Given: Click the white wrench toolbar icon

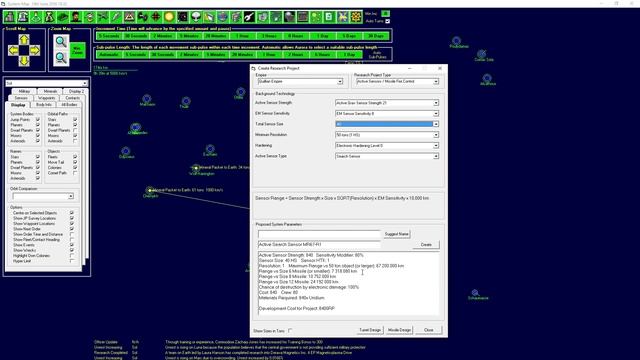Looking at the screenshot, I should [x=249, y=17].
